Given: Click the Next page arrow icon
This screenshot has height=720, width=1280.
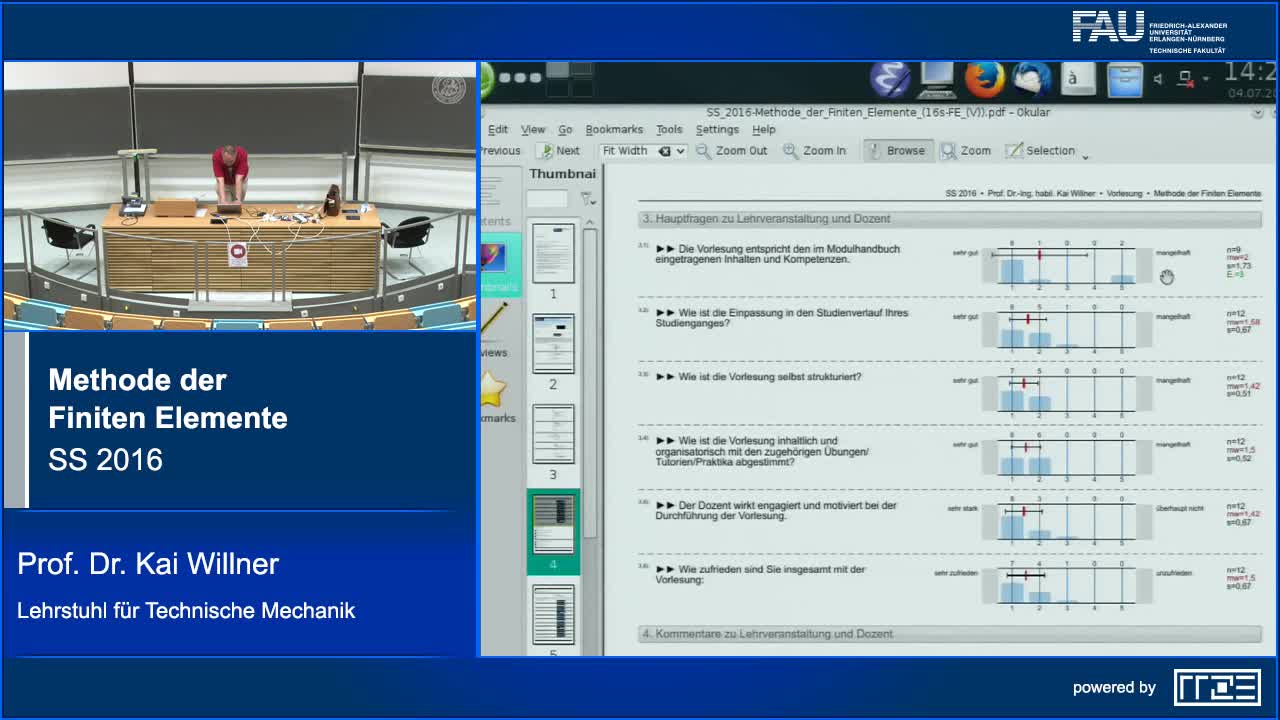Looking at the screenshot, I should pos(548,150).
